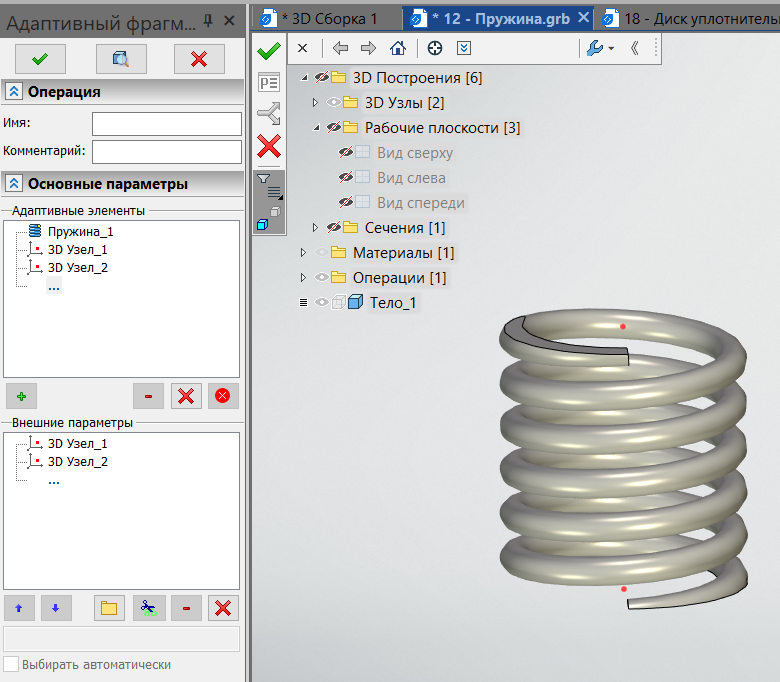Open the preview button with magnifier cube
Screen dimensions: 780x682
[121, 59]
